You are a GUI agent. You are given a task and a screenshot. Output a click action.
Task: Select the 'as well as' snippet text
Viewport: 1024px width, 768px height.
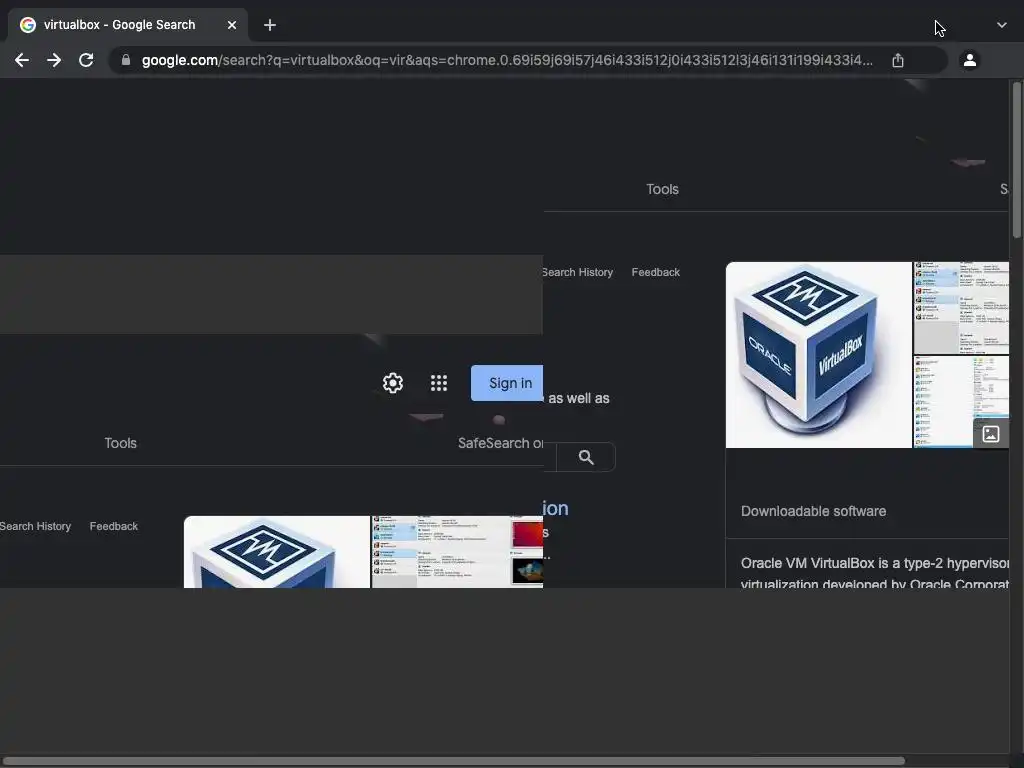tap(579, 398)
